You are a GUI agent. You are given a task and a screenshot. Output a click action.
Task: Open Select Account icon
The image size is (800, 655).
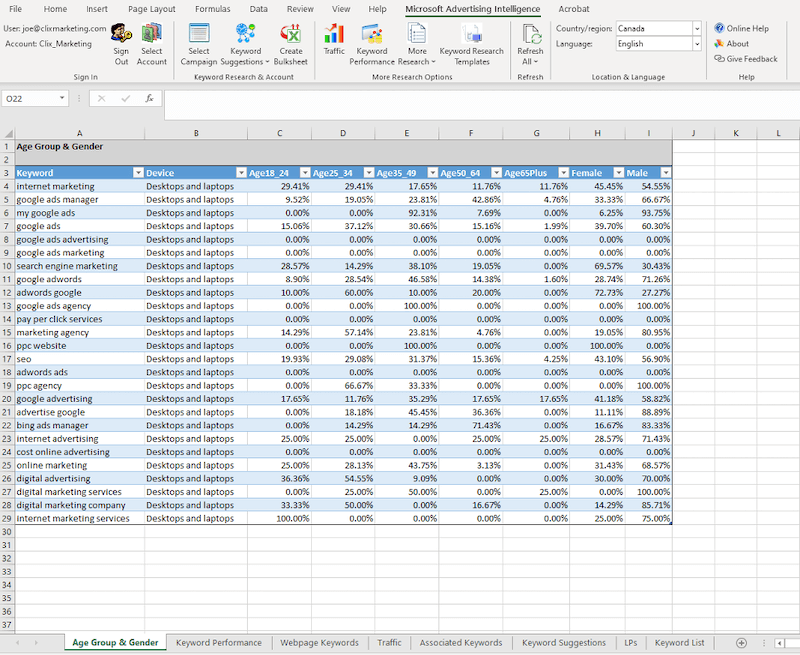tap(152, 34)
